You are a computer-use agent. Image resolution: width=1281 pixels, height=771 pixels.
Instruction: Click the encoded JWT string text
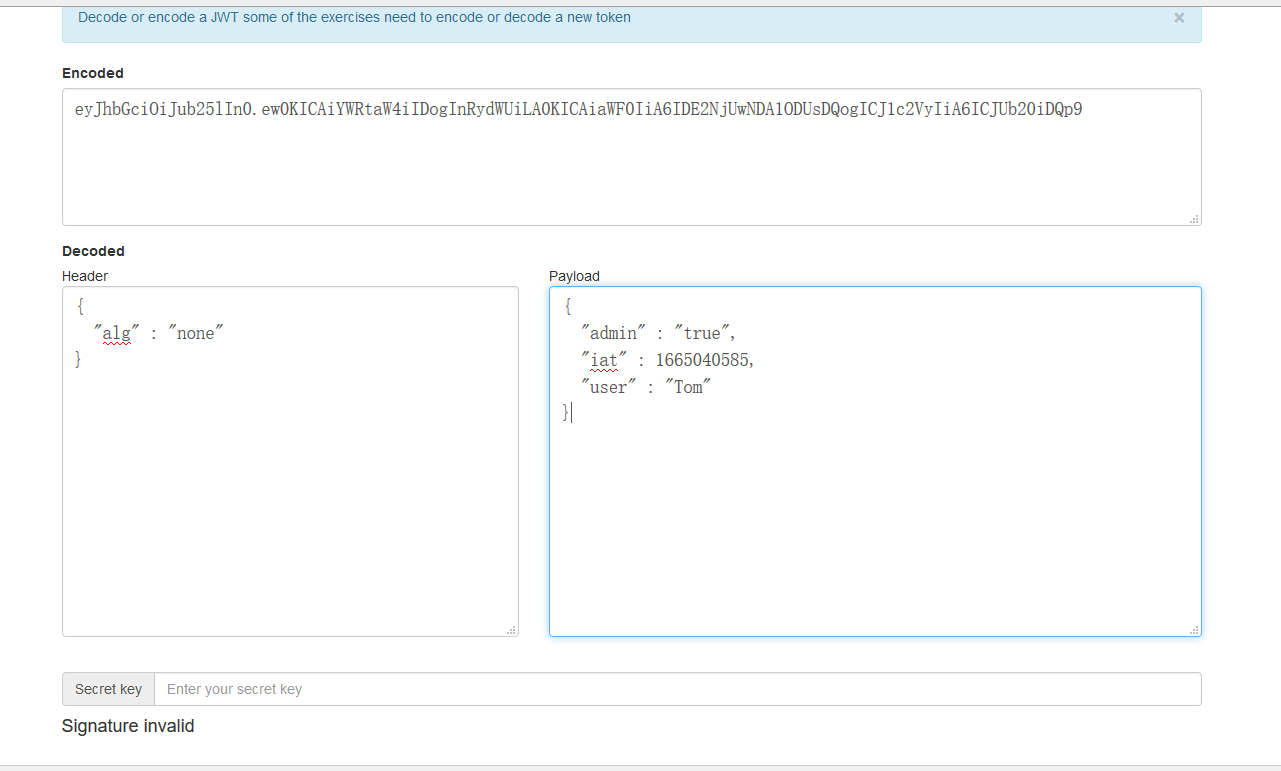coord(578,109)
